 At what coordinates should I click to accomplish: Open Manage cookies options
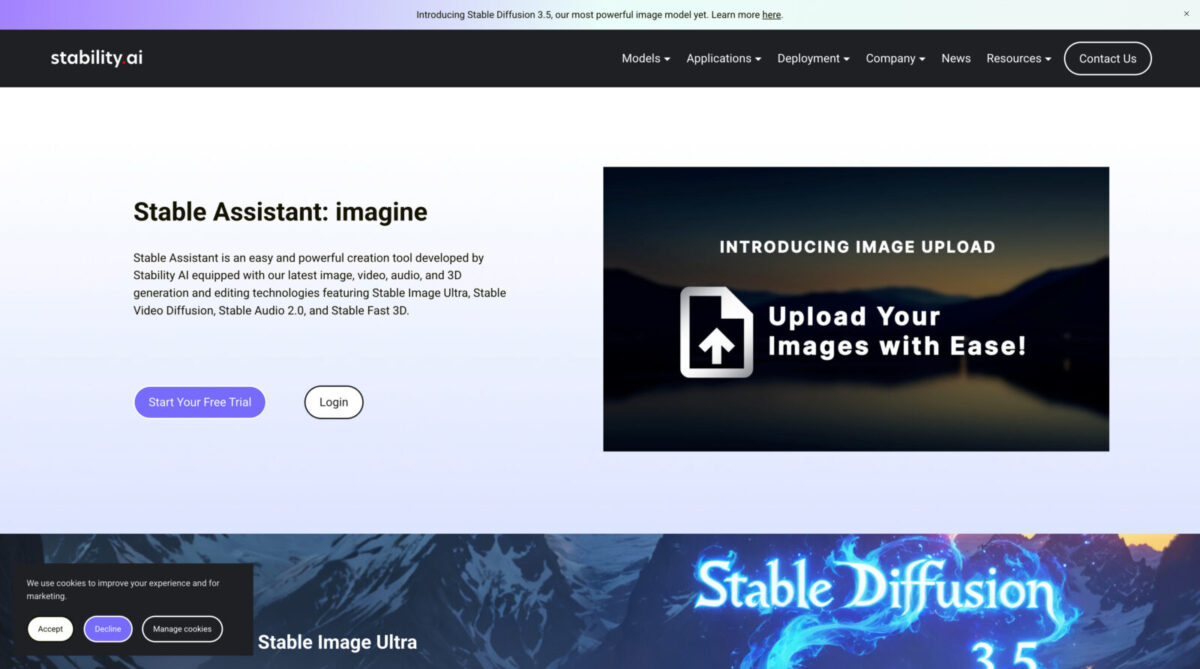[x=182, y=628]
